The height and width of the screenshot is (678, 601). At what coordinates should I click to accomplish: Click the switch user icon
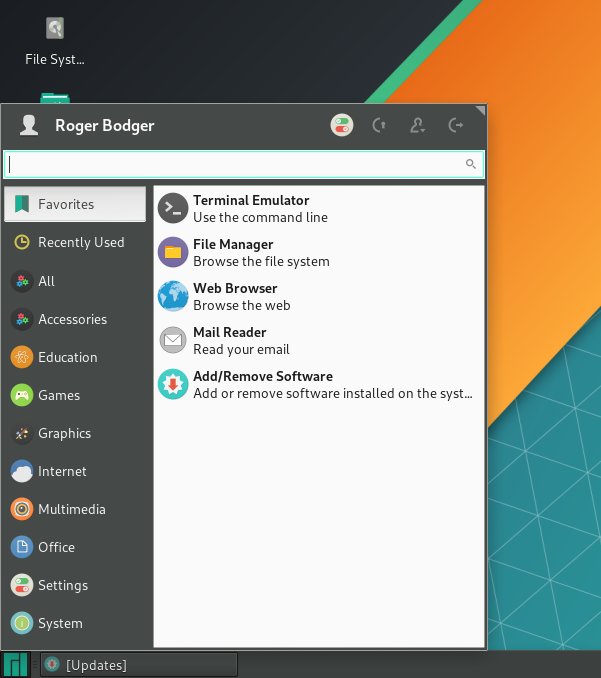[417, 125]
